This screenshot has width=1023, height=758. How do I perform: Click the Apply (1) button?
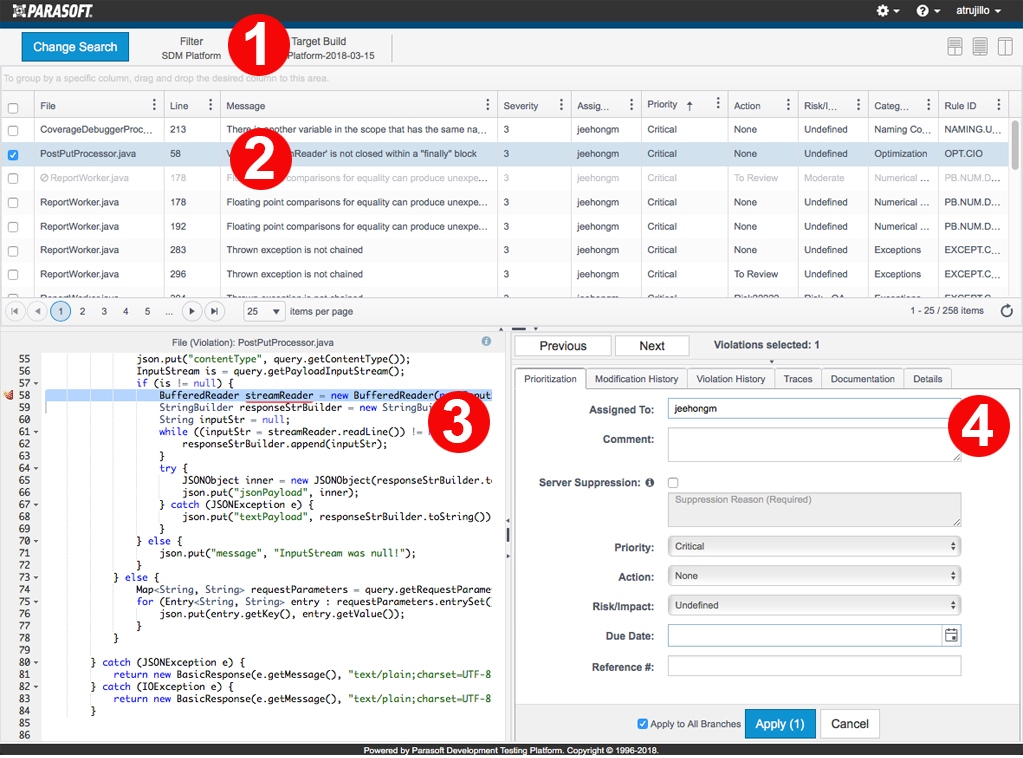tap(780, 723)
